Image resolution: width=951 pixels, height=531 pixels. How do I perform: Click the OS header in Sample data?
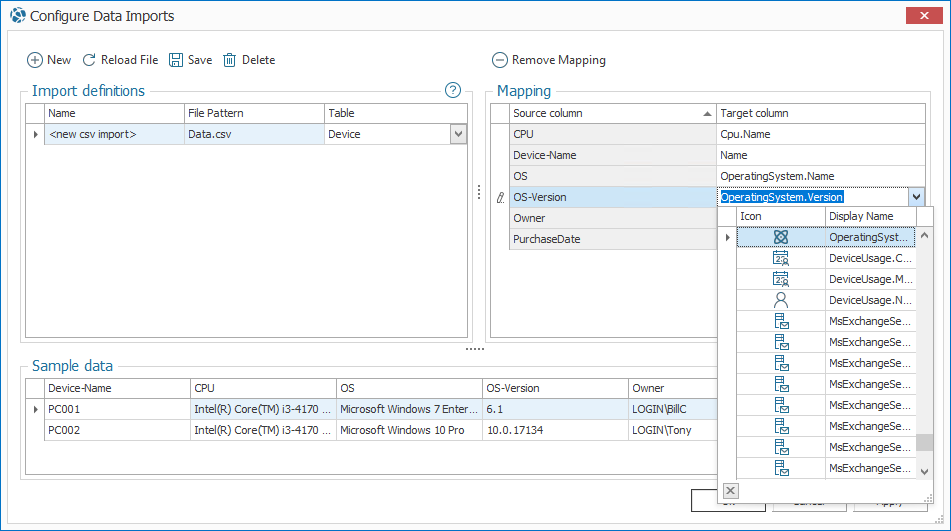(409, 389)
